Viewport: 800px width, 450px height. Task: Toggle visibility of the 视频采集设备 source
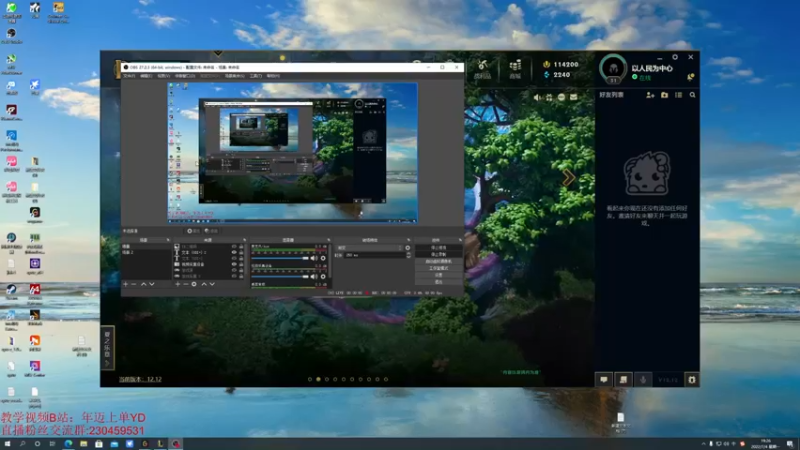click(234, 264)
